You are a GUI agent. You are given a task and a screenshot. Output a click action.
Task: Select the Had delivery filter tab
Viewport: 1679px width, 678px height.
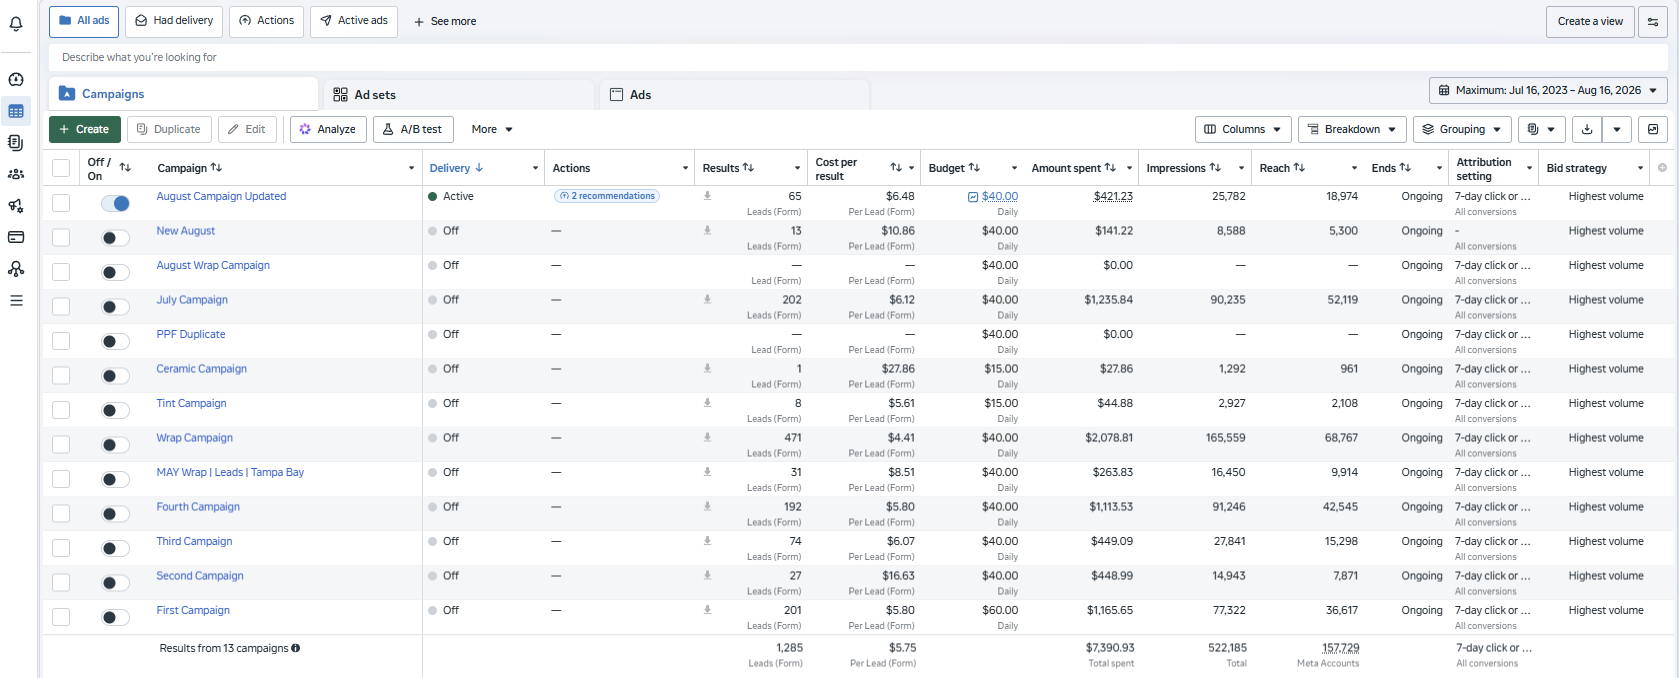pyautogui.click(x=174, y=21)
